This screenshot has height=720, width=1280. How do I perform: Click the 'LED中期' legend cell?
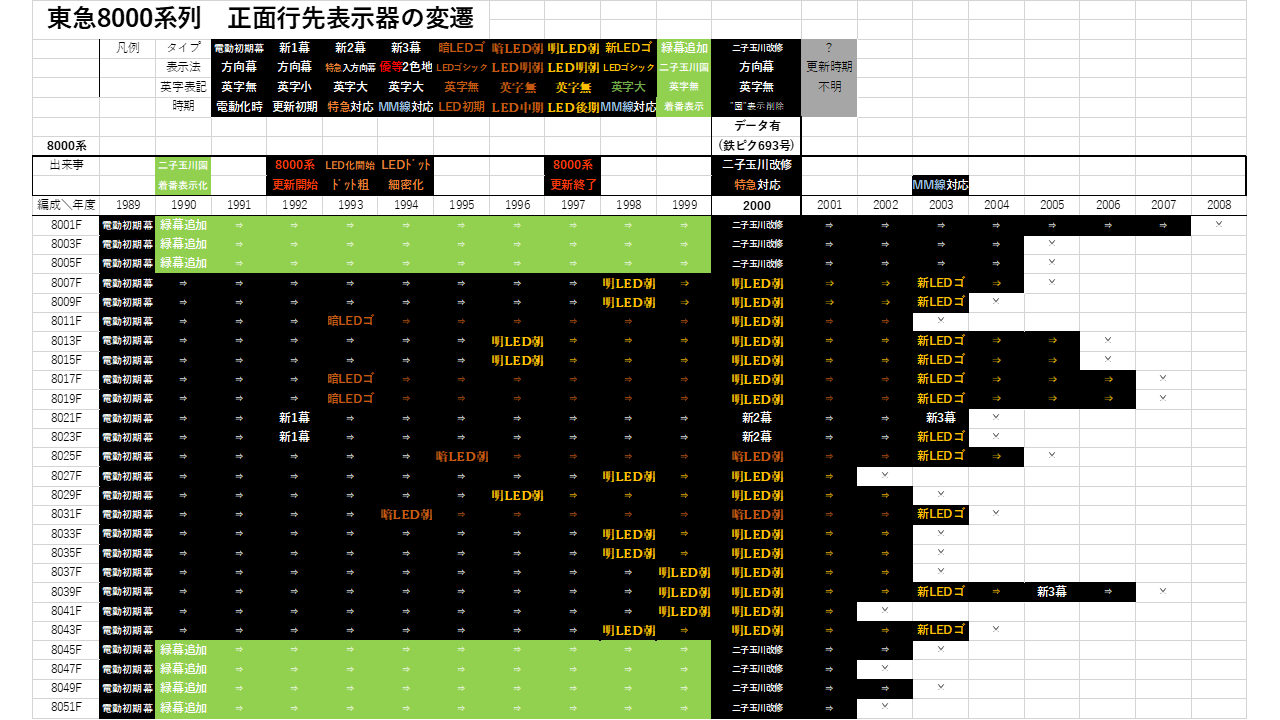(517, 106)
